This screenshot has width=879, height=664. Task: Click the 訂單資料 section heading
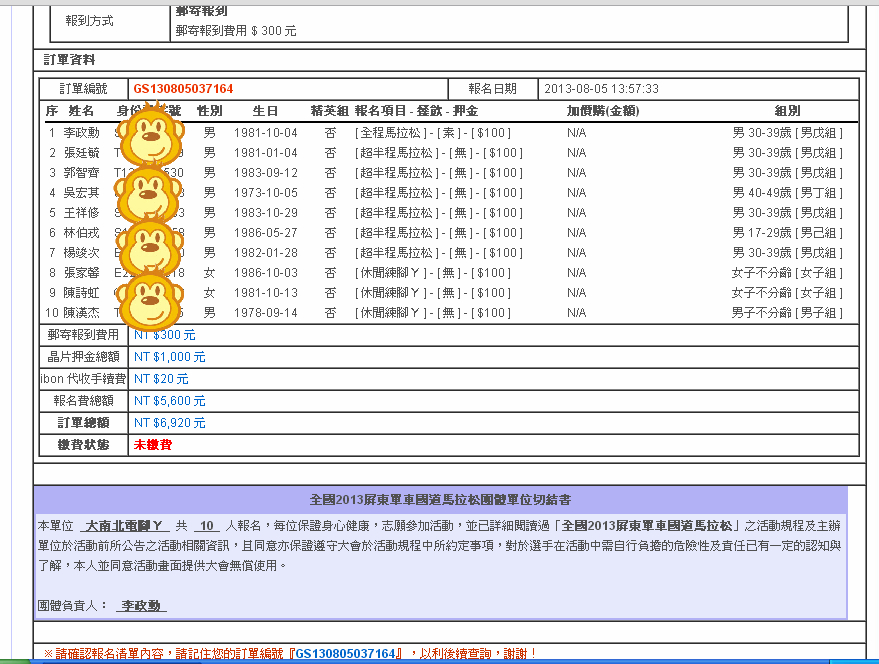70,59
